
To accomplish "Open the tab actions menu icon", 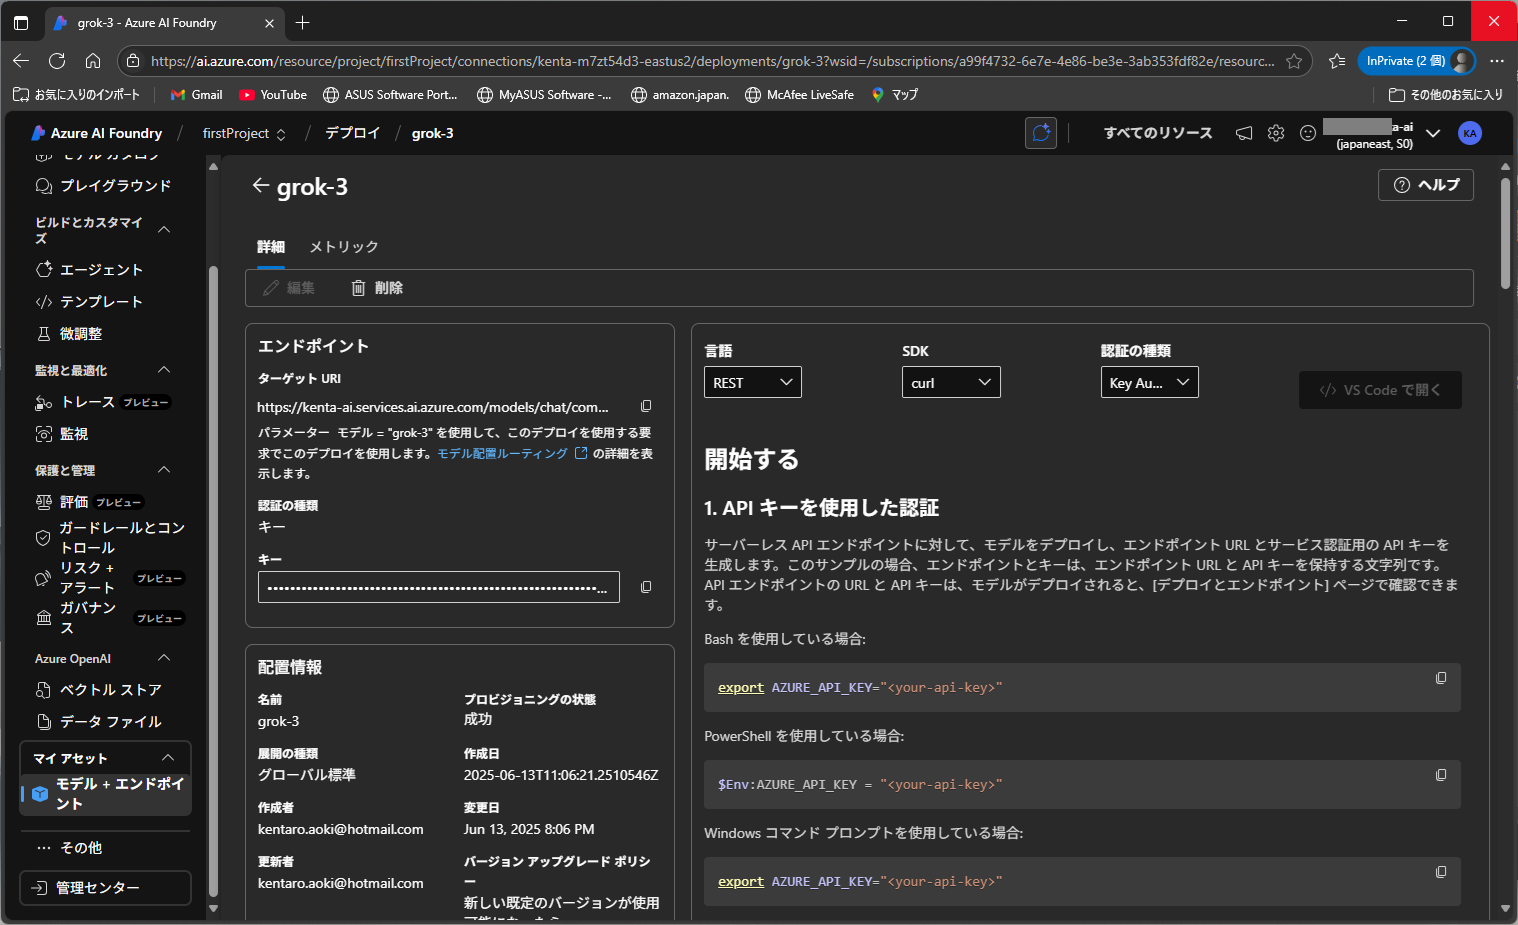I will click(x=21, y=22).
